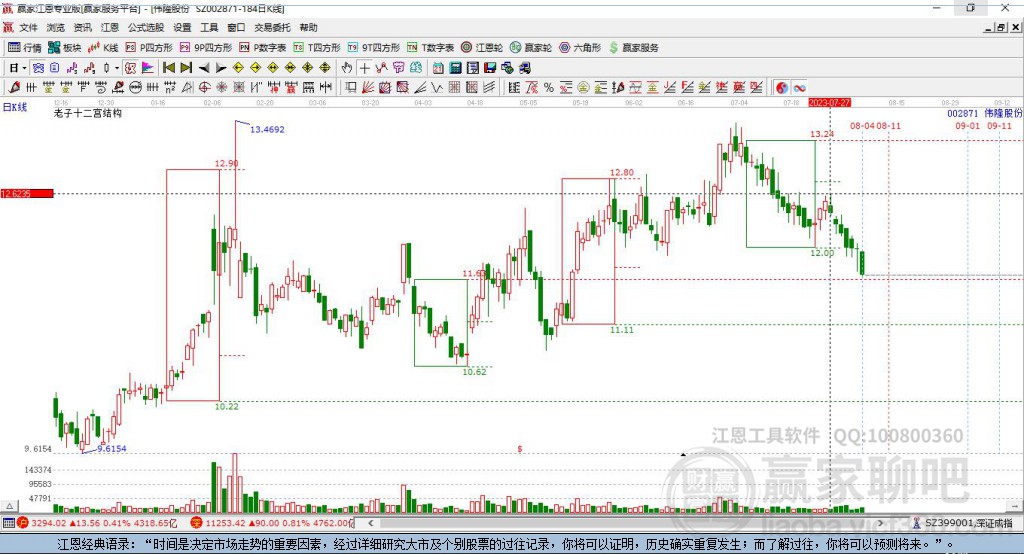Toggle the color flag chart icon
1024x554 pixels.
(x=148, y=68)
